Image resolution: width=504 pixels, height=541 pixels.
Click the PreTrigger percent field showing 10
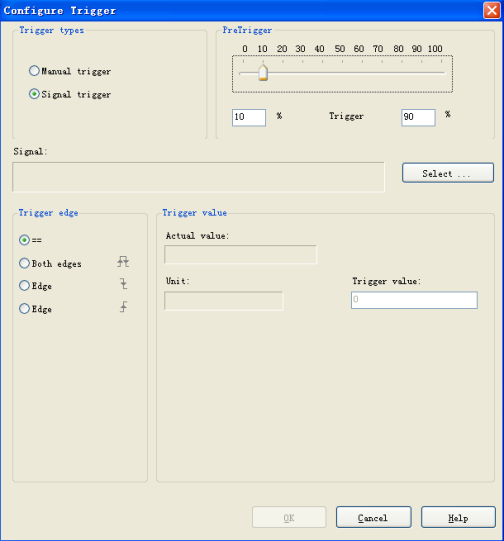[x=249, y=117]
